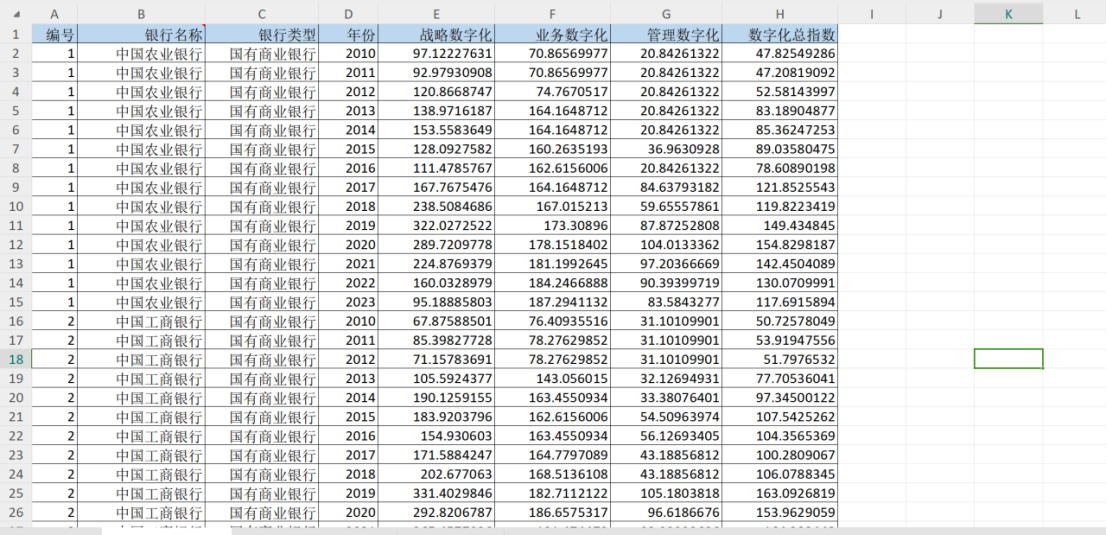Click the Select All corner triangle
The width and height of the screenshot is (1107, 535).
[x=17, y=13]
